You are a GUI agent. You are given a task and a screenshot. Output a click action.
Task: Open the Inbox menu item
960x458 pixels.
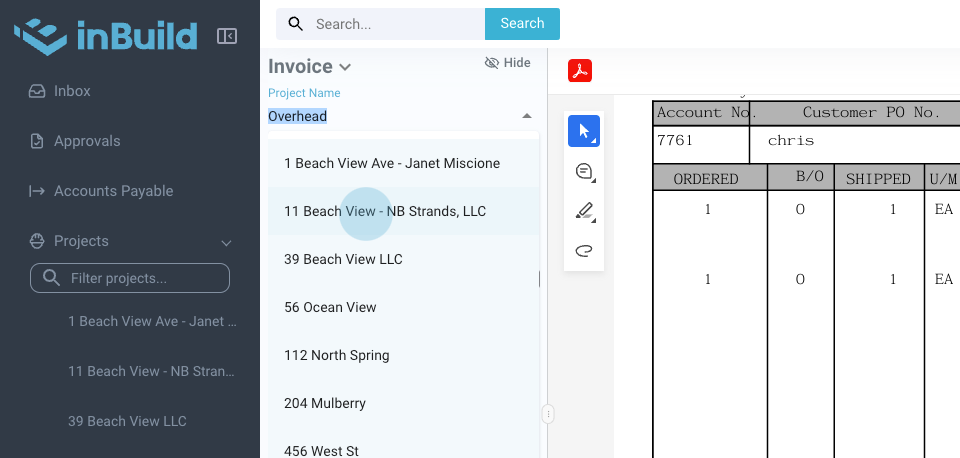[72, 91]
